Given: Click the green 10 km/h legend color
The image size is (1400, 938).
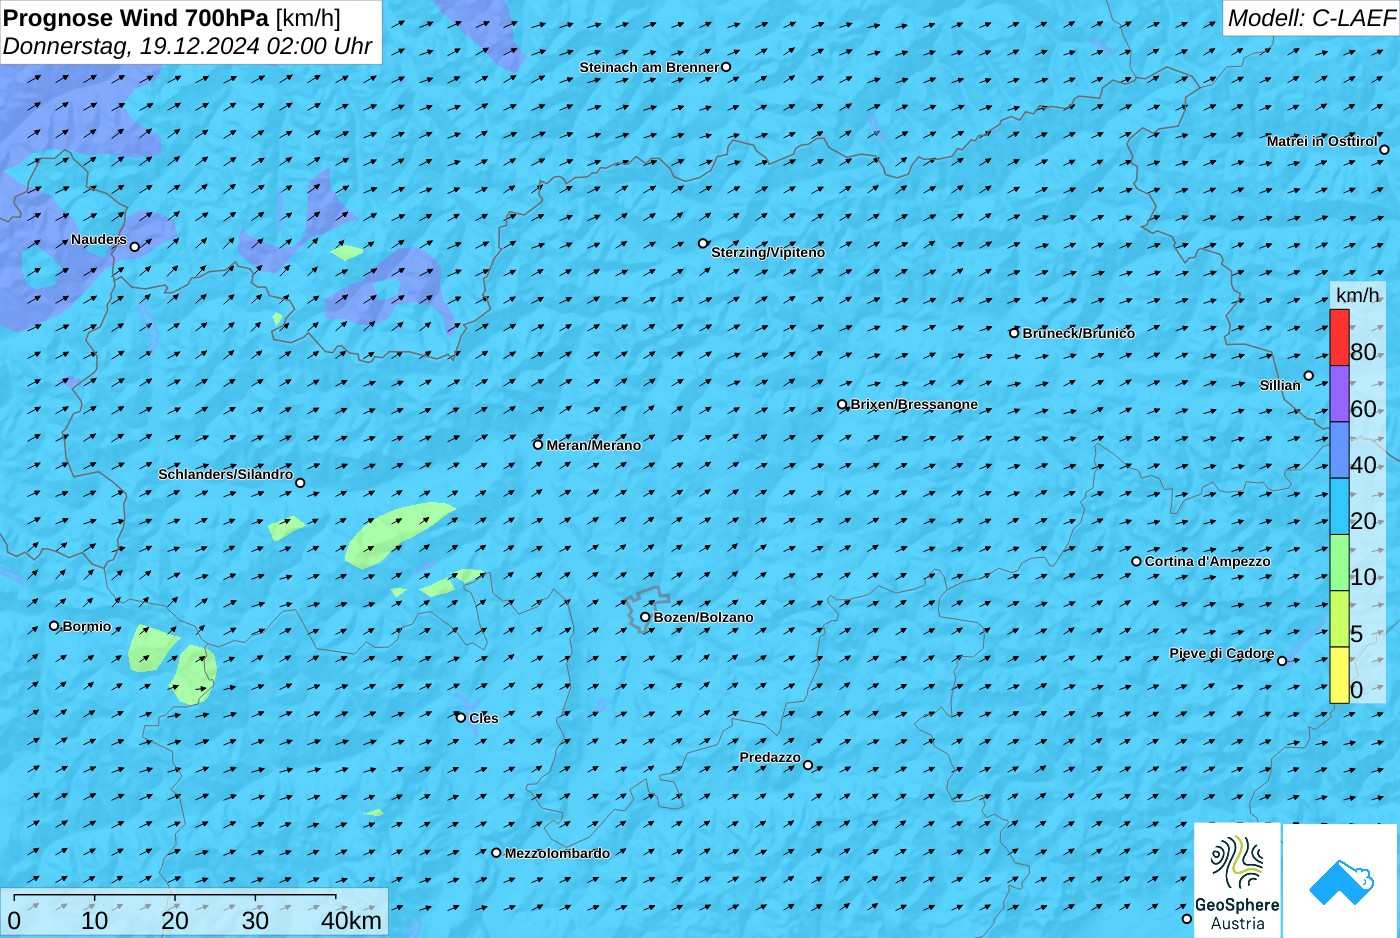Looking at the screenshot, I should click(1339, 563).
